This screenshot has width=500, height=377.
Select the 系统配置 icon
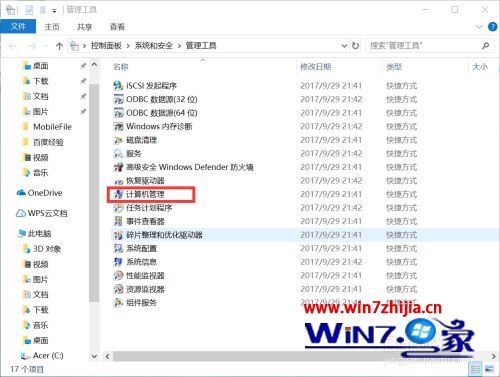click(118, 248)
